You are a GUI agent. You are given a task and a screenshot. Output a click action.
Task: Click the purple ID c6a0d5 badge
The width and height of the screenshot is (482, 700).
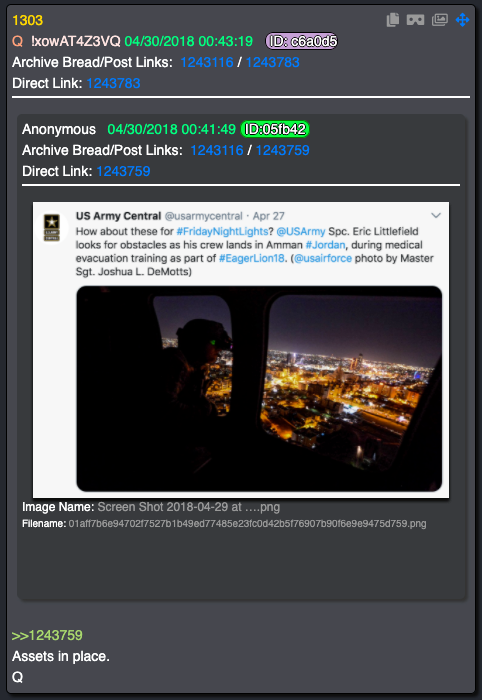pos(302,41)
